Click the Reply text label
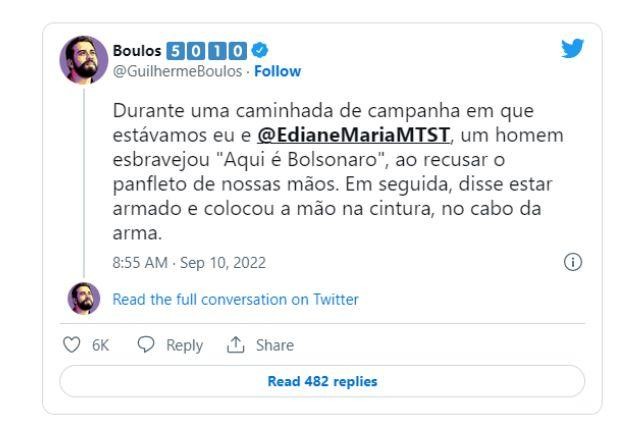 click(183, 345)
